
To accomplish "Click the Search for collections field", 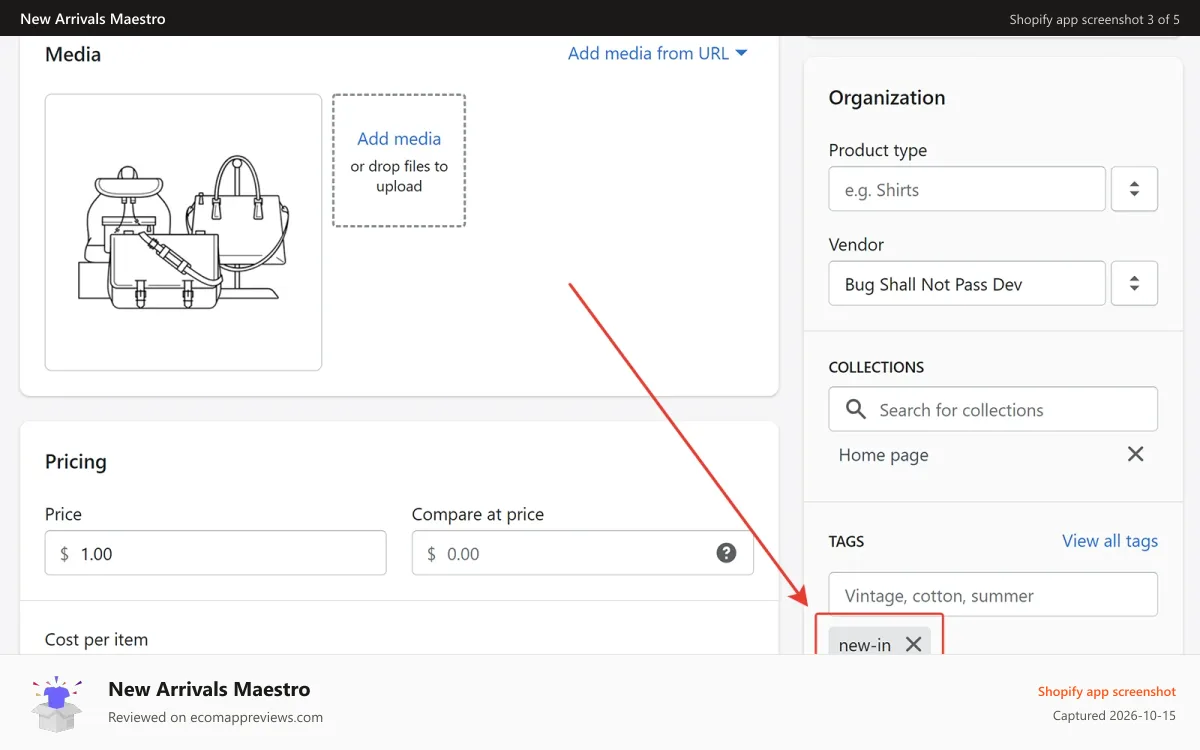I will click(993, 409).
